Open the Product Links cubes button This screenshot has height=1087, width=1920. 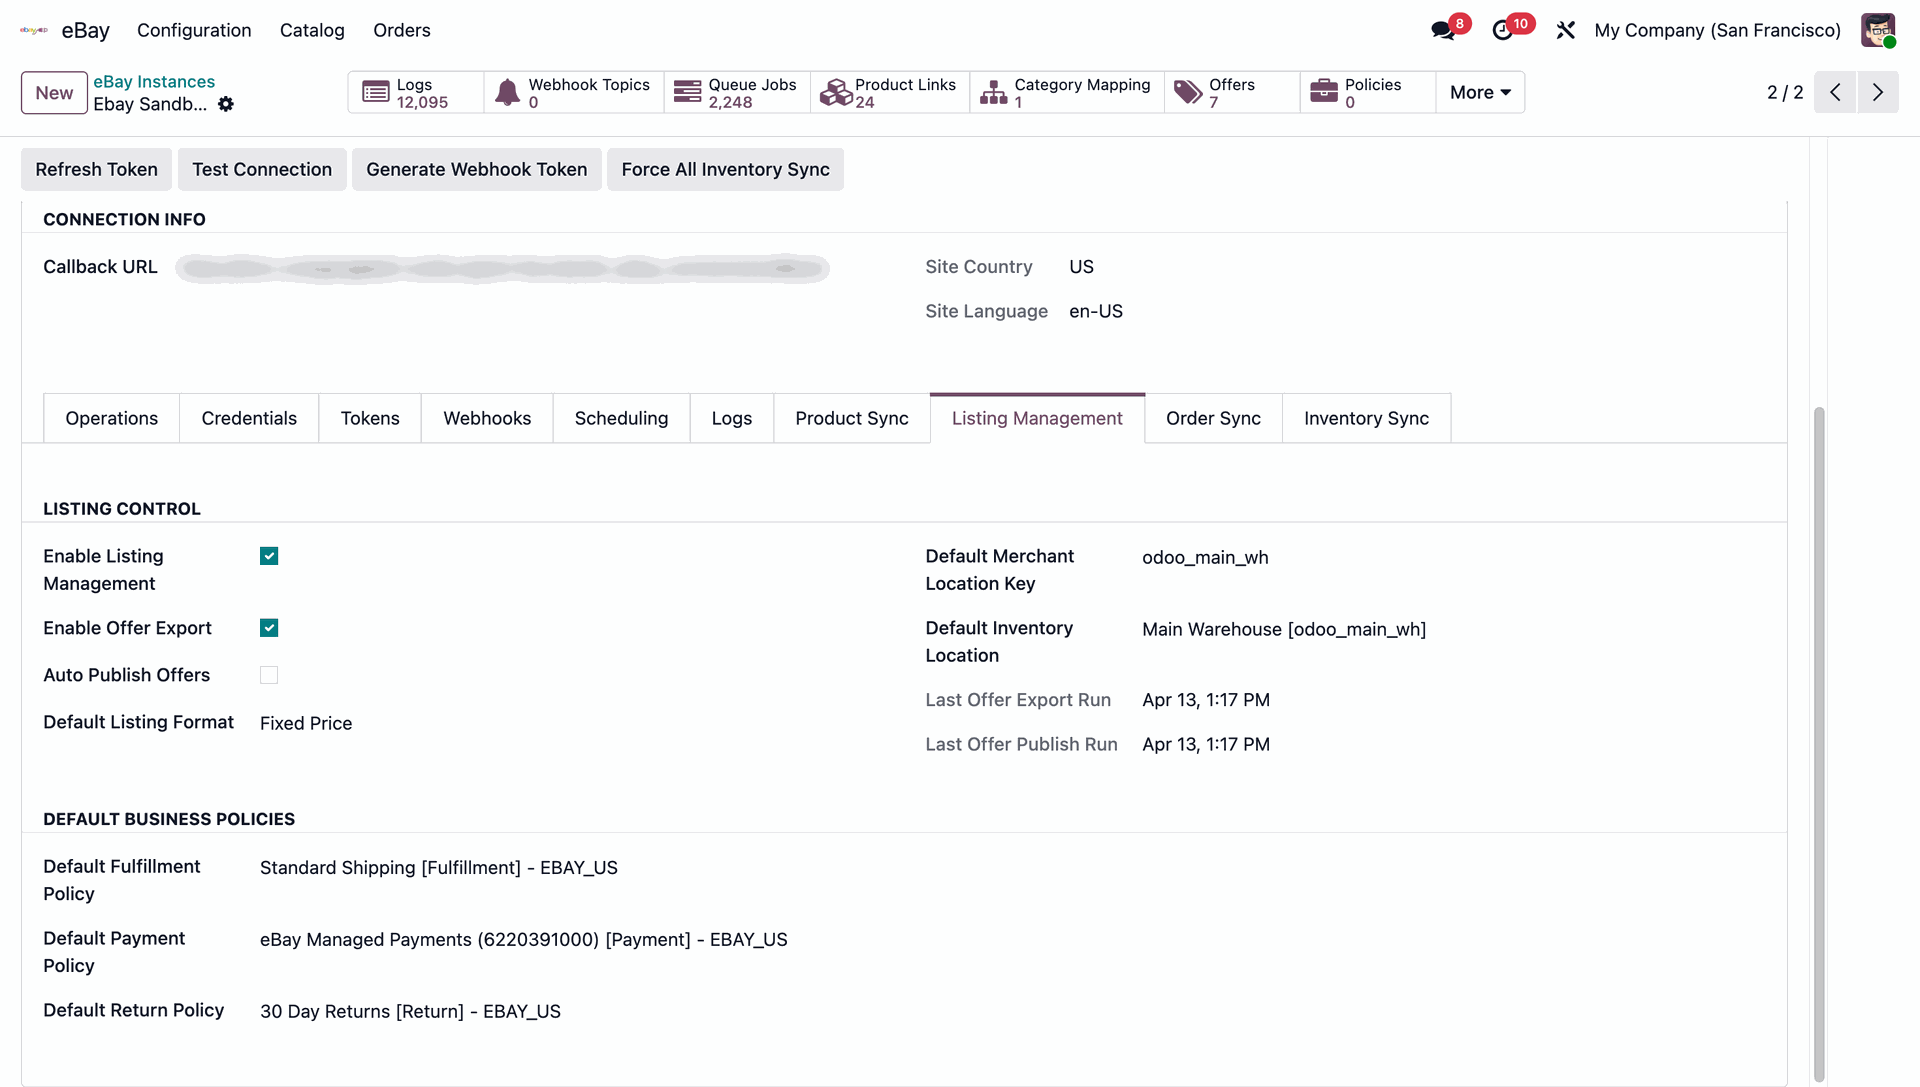[x=890, y=92]
